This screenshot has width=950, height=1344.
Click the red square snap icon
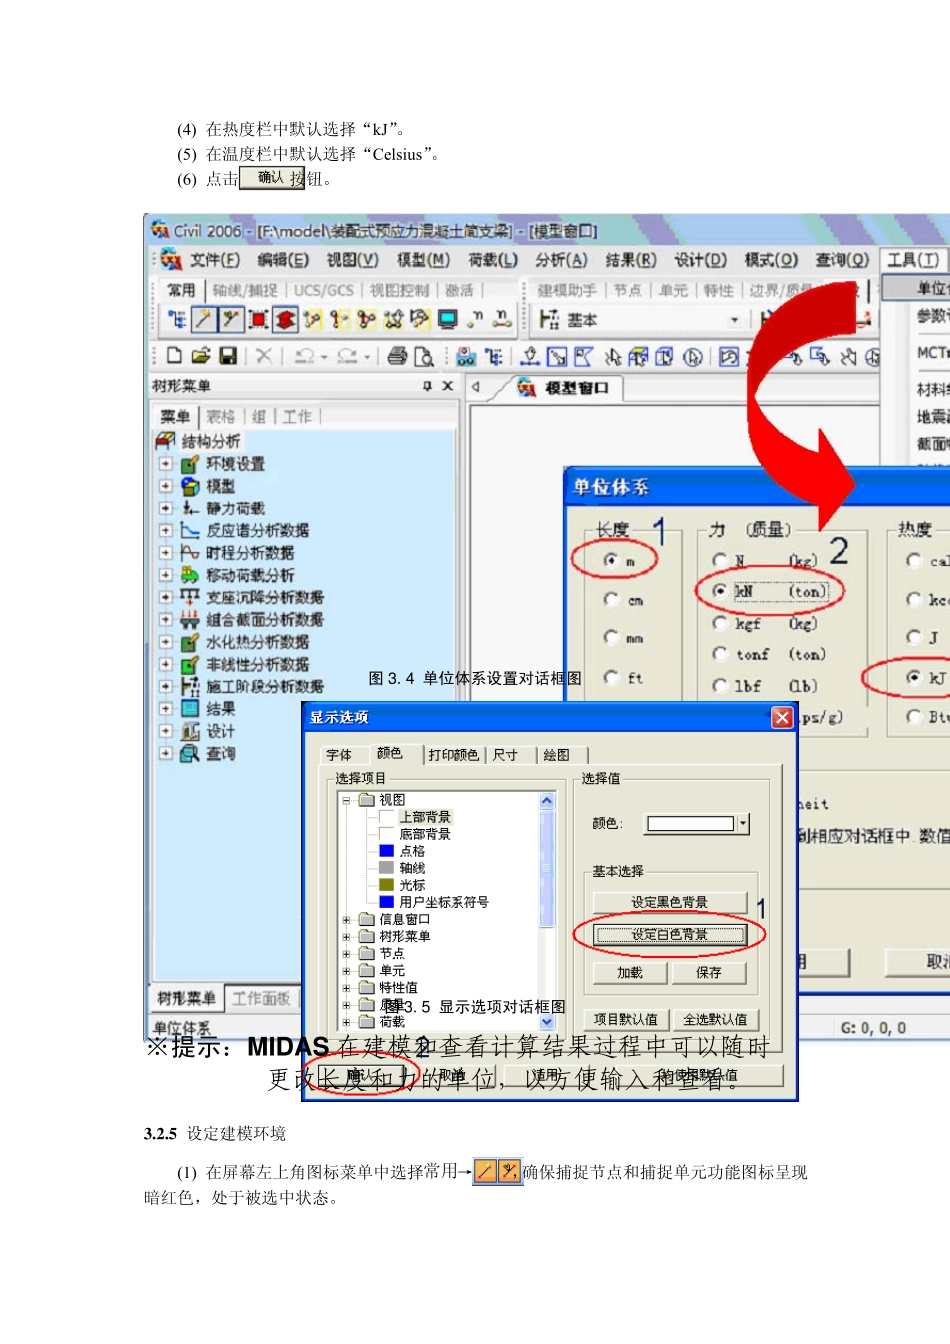pyautogui.click(x=258, y=320)
